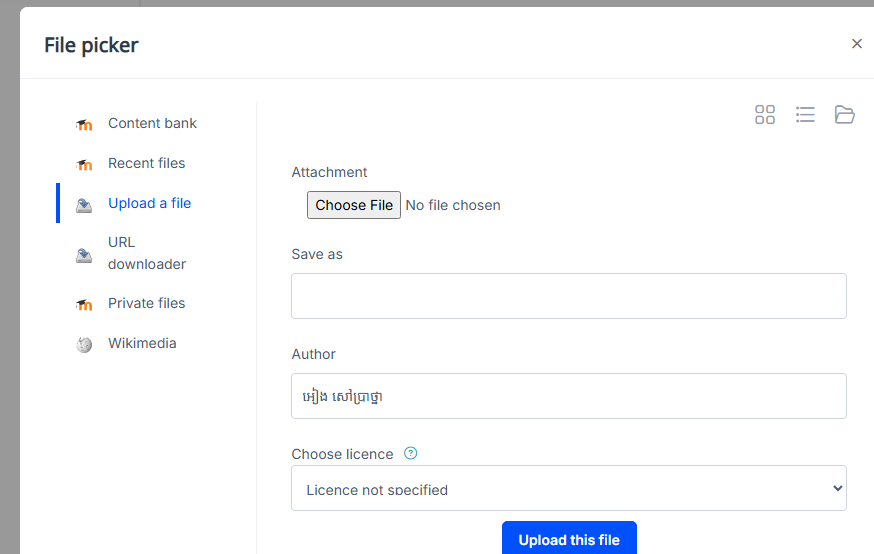
Task: Click the Recent files repository icon
Action: [x=84, y=165]
